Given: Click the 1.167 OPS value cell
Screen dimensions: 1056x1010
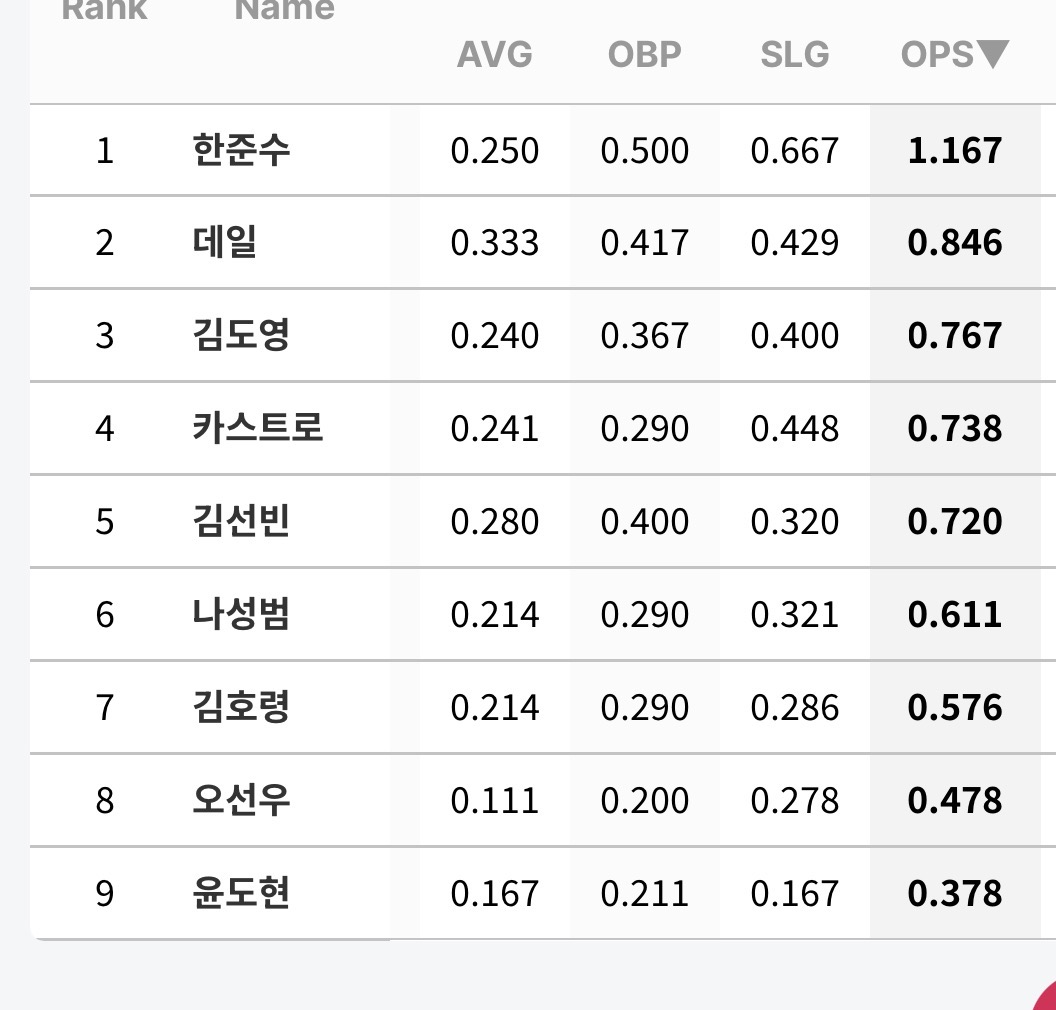Looking at the screenshot, I should click(955, 150).
